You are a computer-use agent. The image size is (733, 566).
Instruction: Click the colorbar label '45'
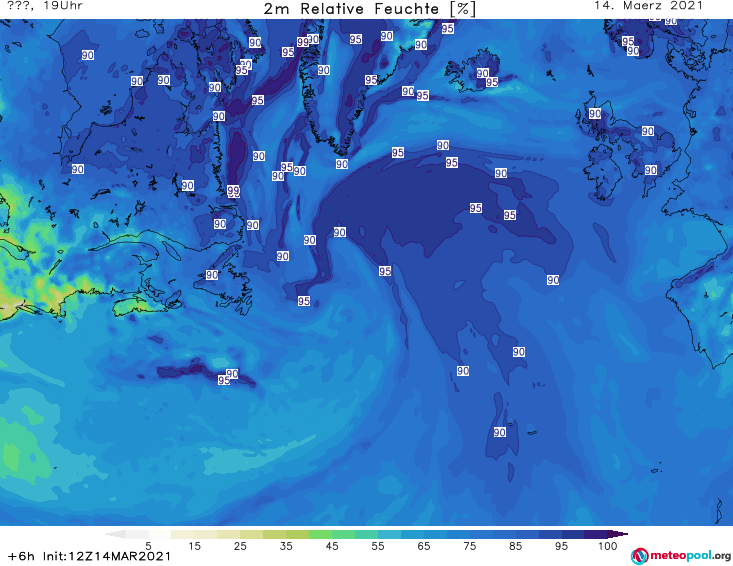point(332,546)
